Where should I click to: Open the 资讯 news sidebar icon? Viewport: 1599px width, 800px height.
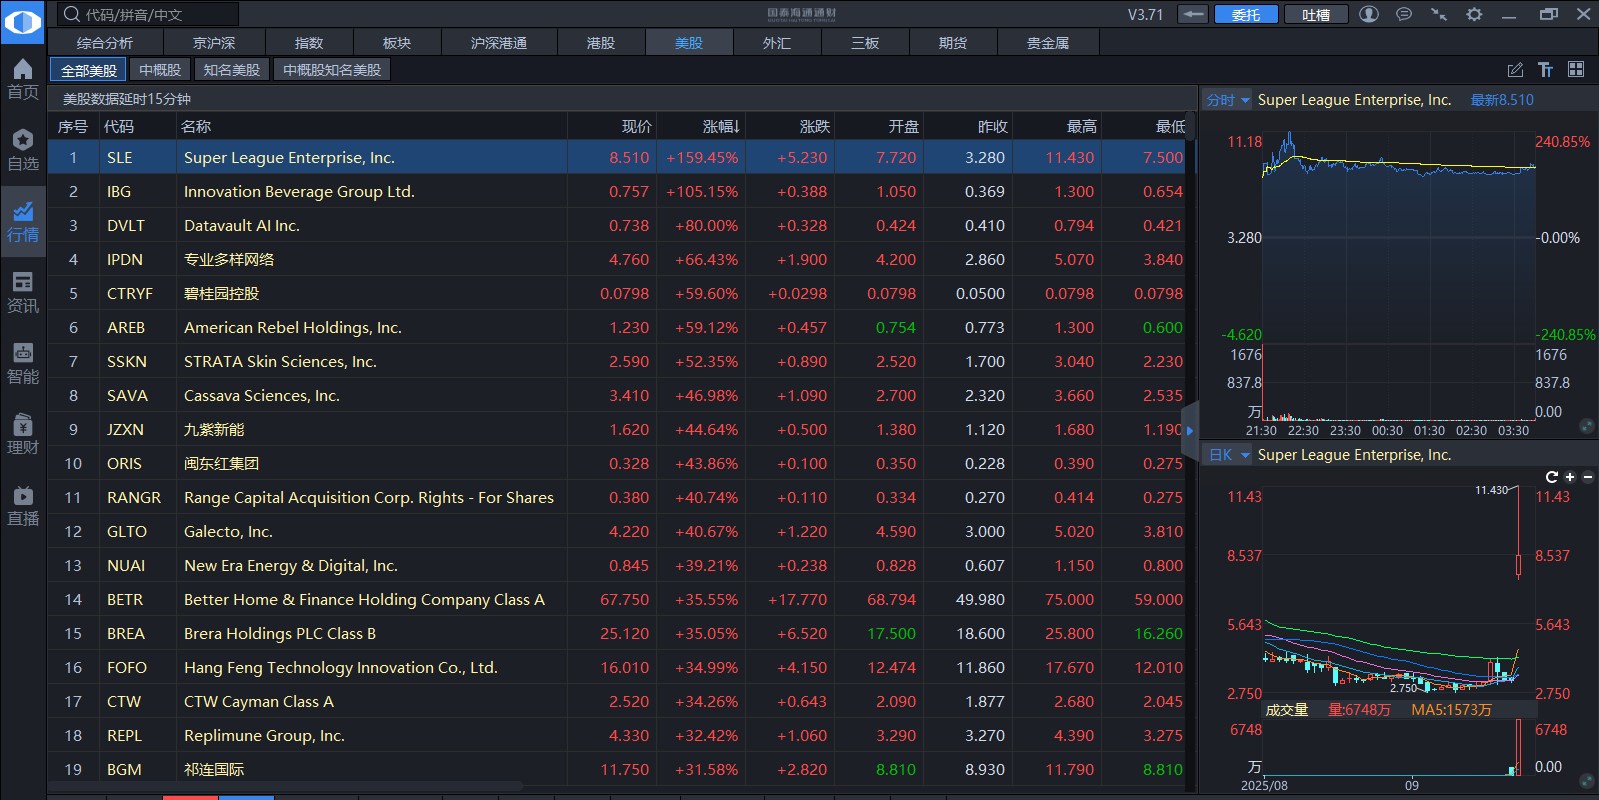(x=23, y=292)
